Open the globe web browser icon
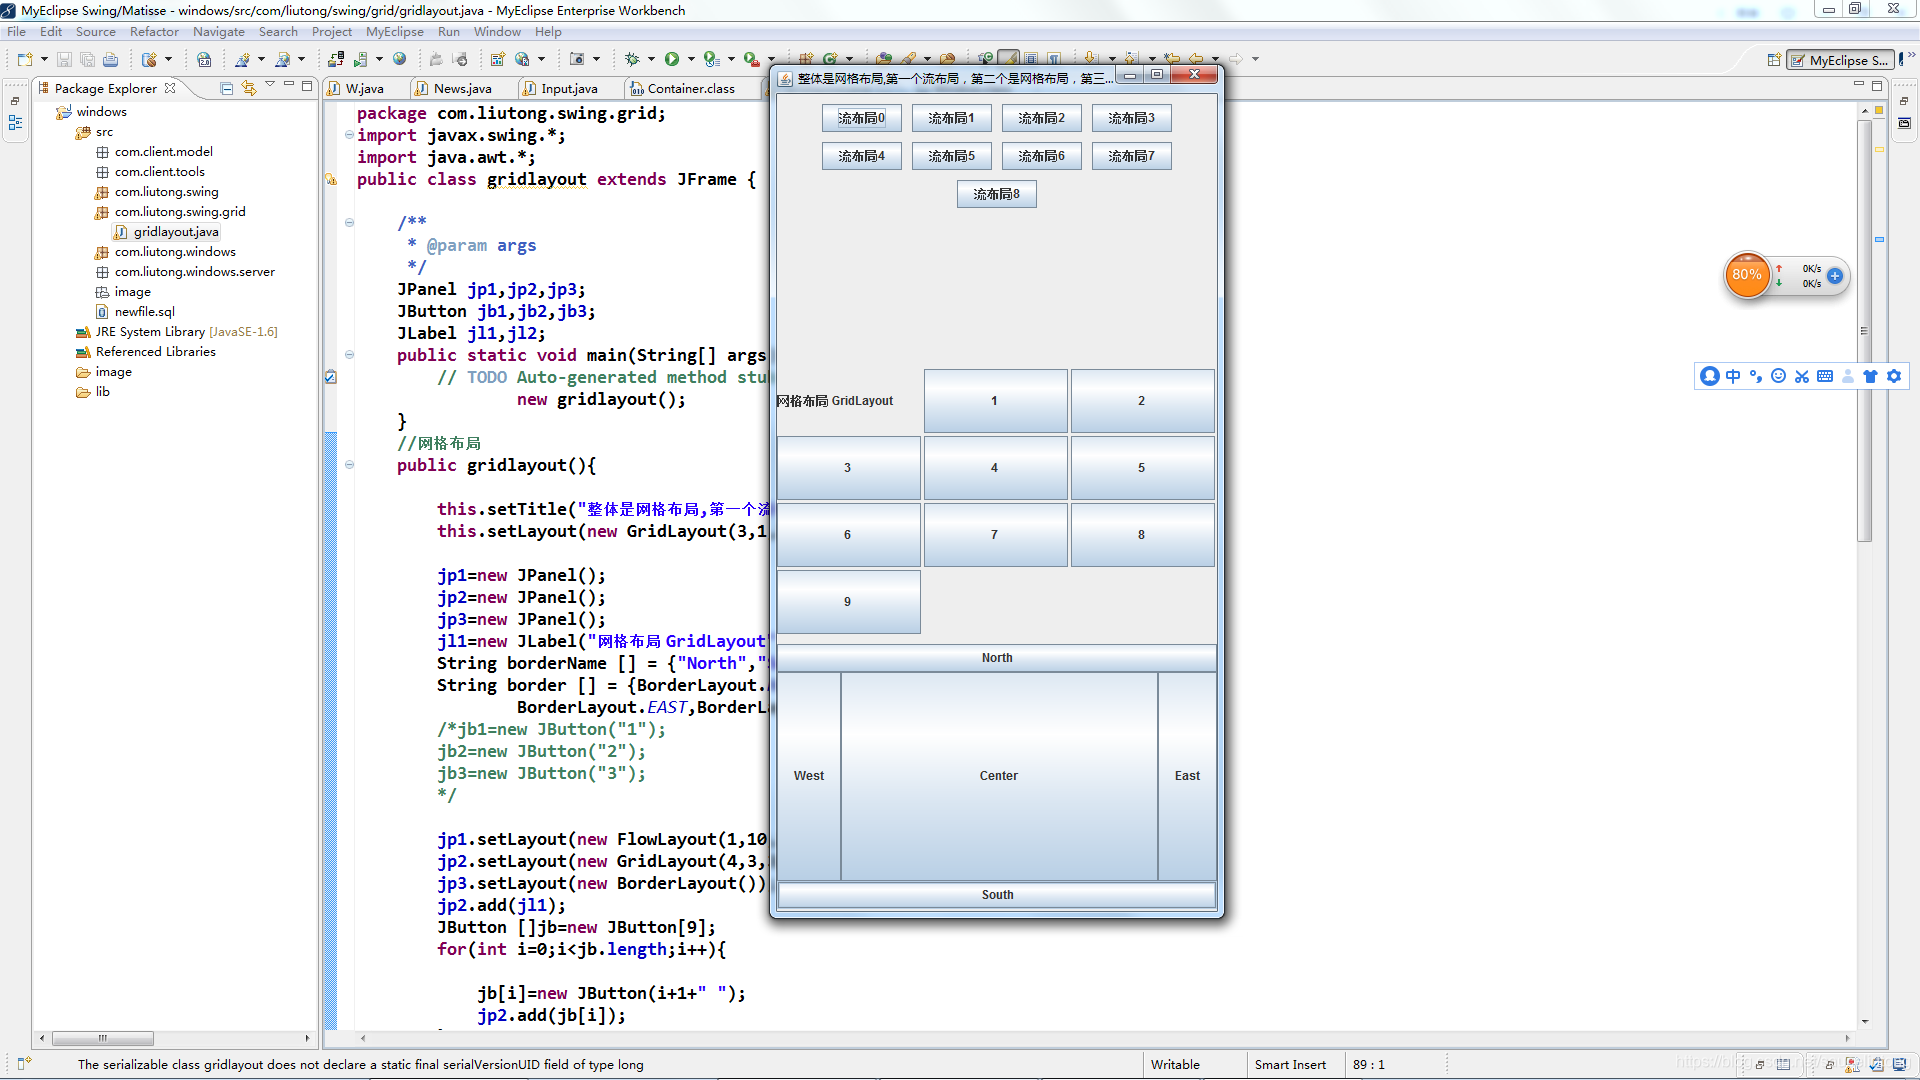The width and height of the screenshot is (1920, 1080). pos(400,59)
